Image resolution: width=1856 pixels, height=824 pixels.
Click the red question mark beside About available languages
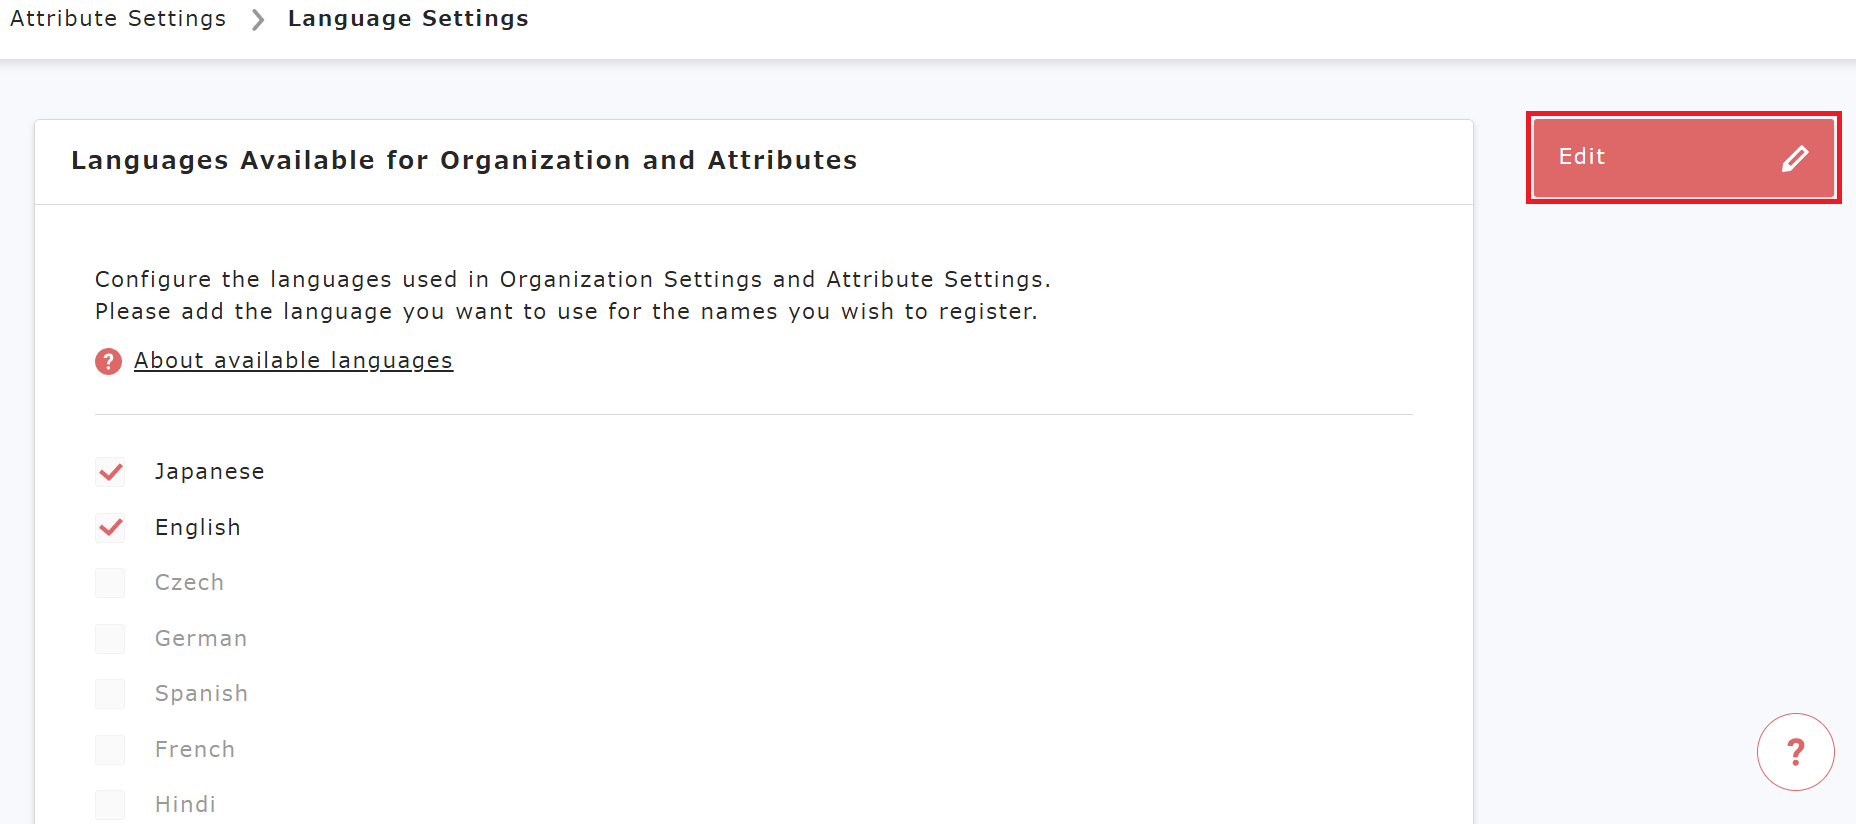[108, 361]
